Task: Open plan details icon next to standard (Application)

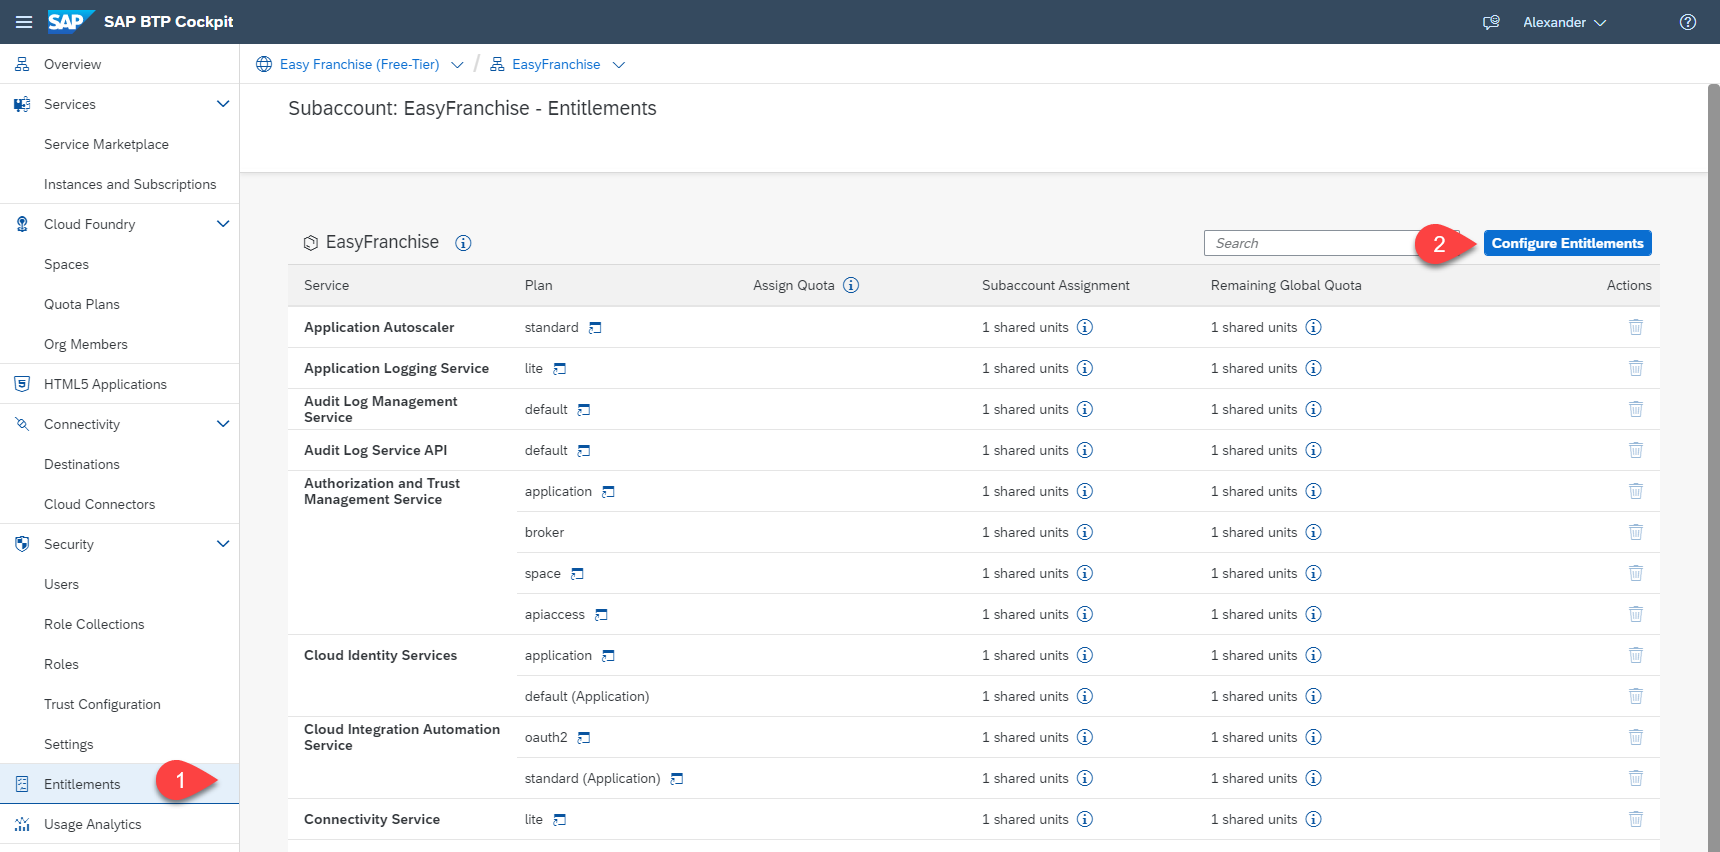Action: click(x=677, y=779)
